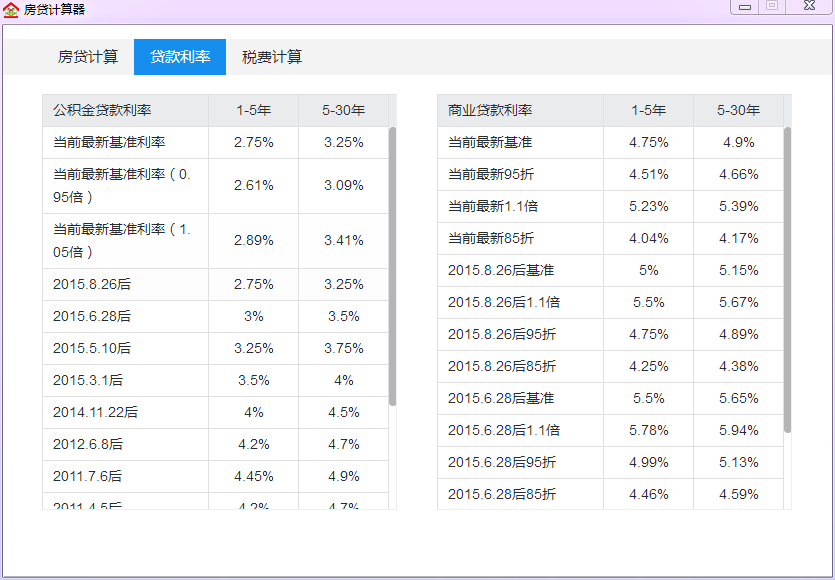Click the 2015.3.1后 row label
This screenshot has width=835, height=580.
click(88, 381)
